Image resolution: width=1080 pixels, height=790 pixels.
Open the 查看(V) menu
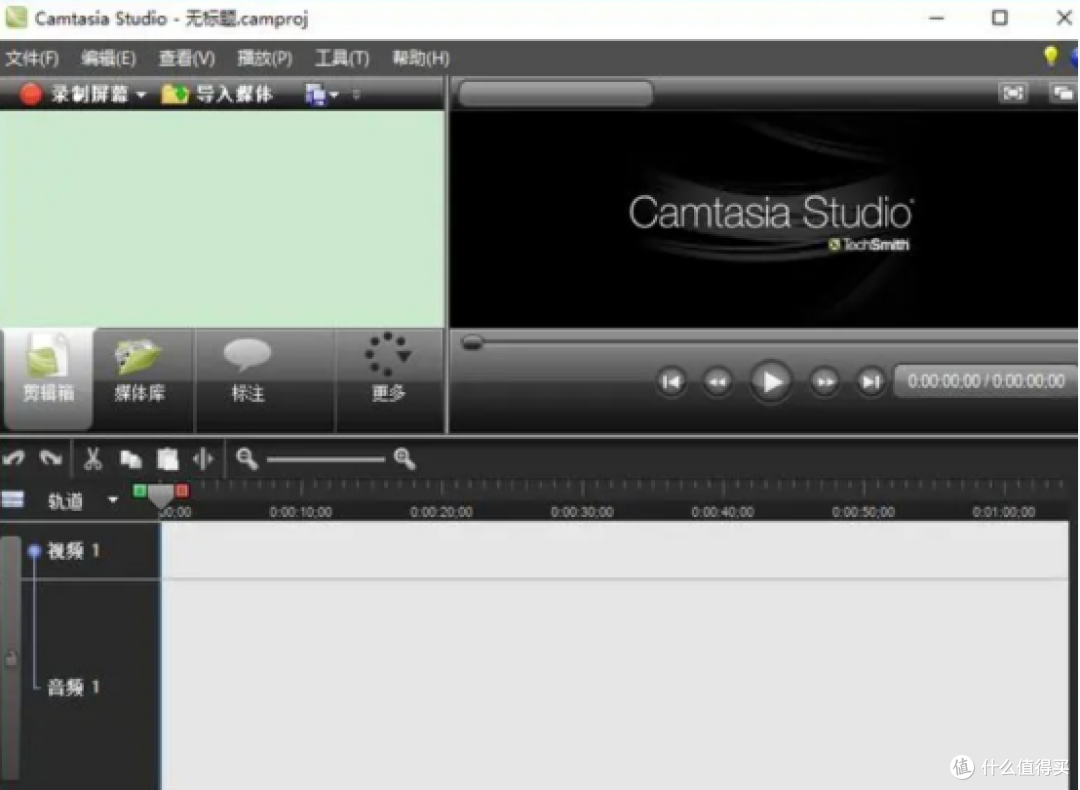[187, 59]
